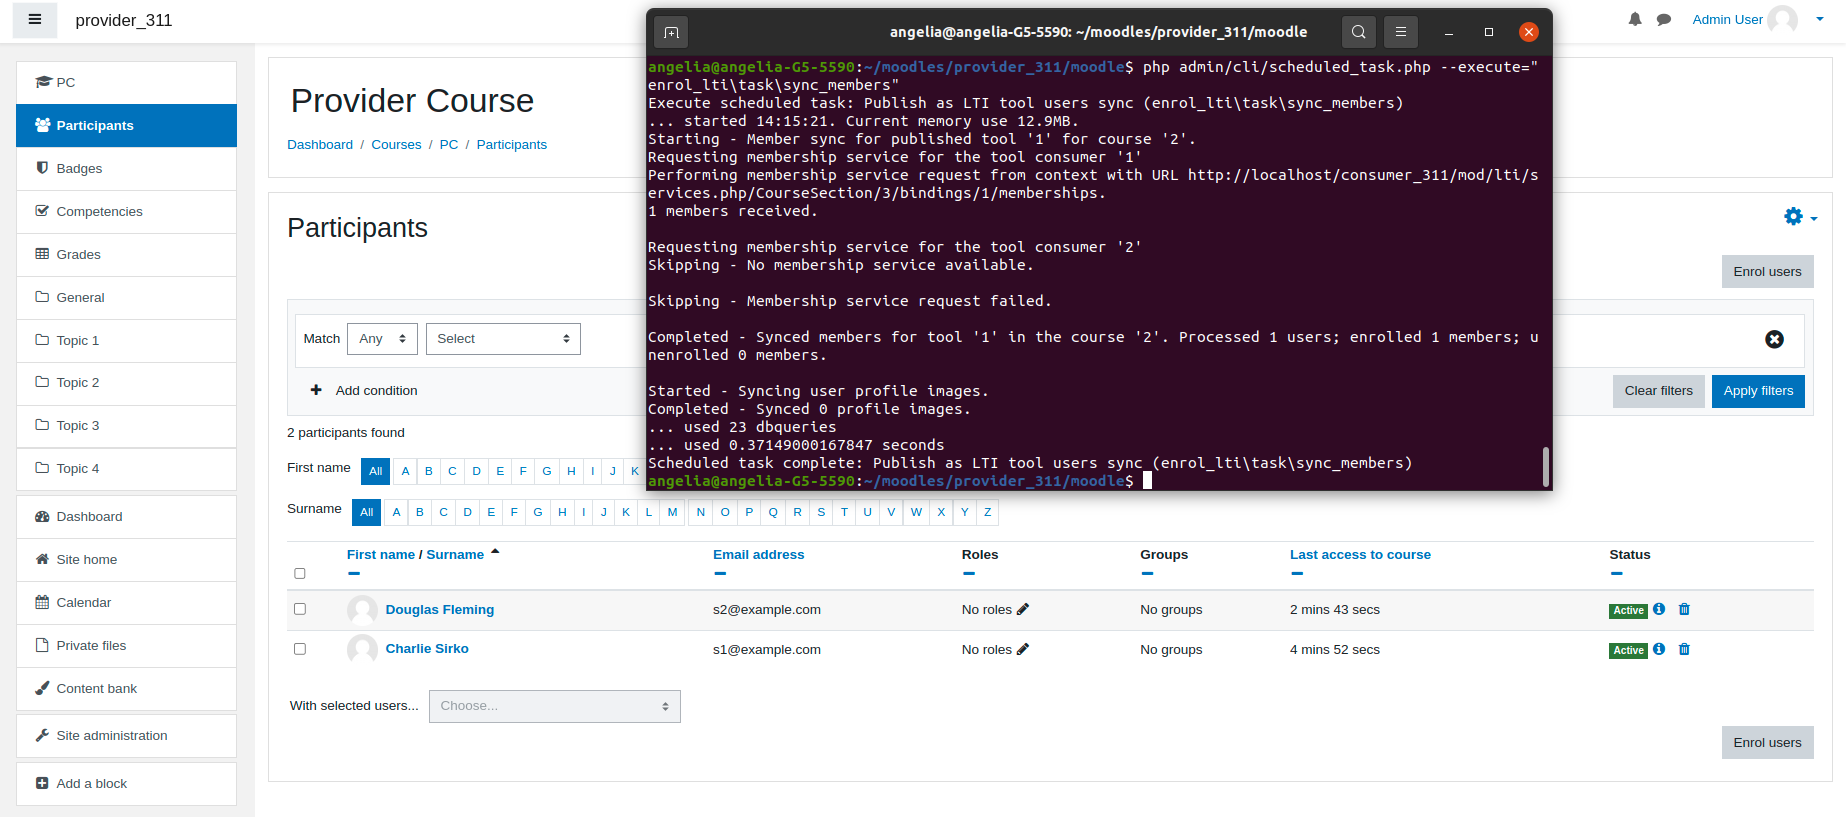The height and width of the screenshot is (817, 1846).
Task: Click Dashboard breadcrumb link
Action: tap(320, 145)
